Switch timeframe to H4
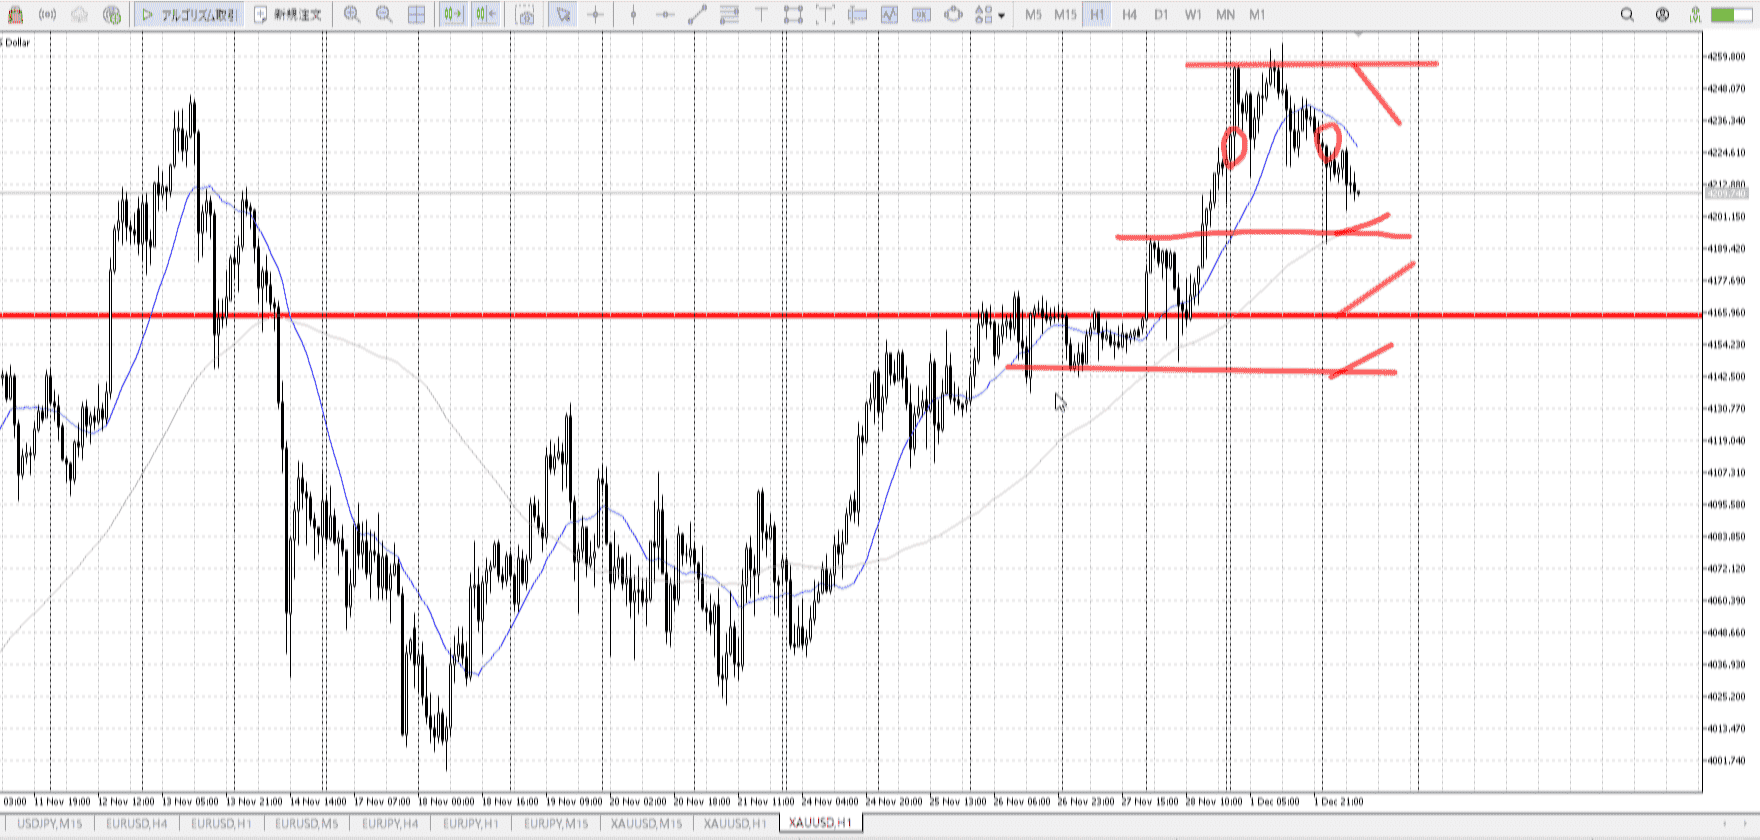The width and height of the screenshot is (1760, 840). (x=1129, y=15)
